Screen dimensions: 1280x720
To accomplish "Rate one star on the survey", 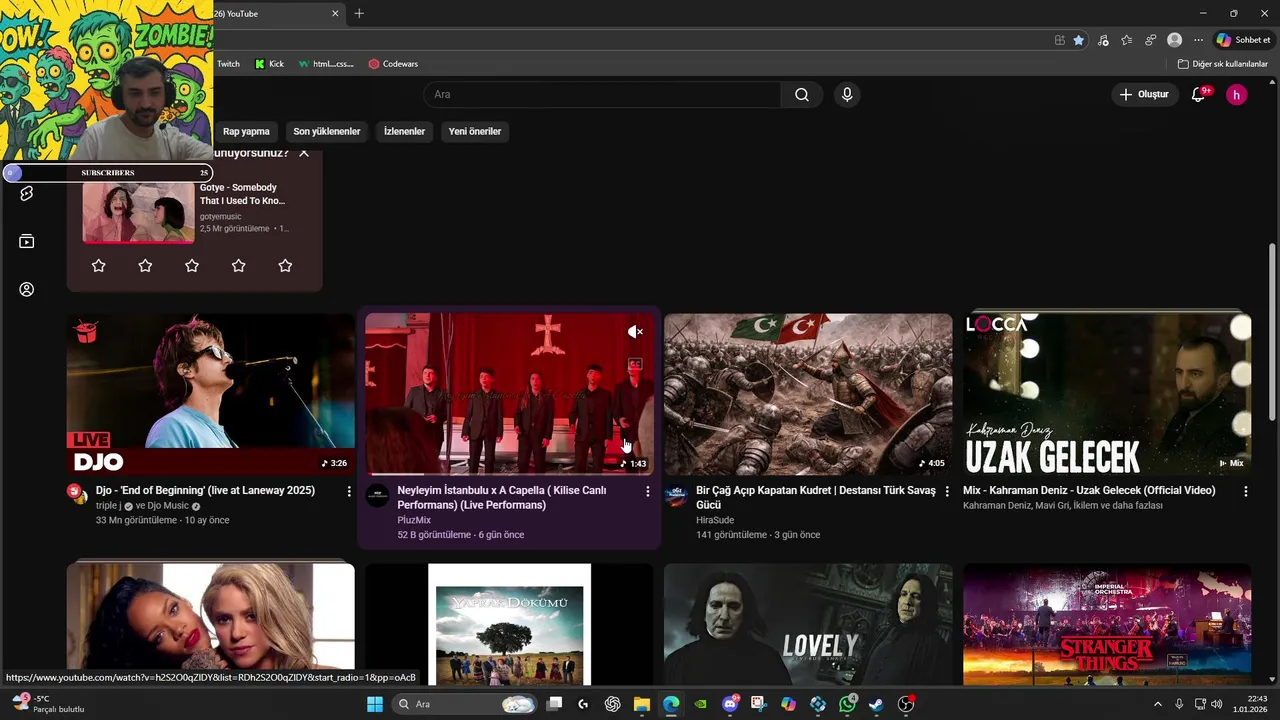I will point(98,265).
